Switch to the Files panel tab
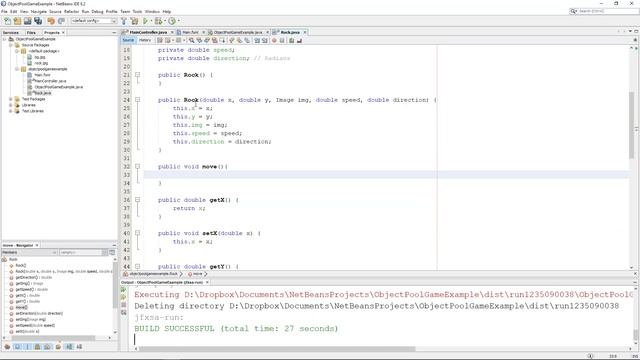This screenshot has height=360, width=640. click(31, 33)
